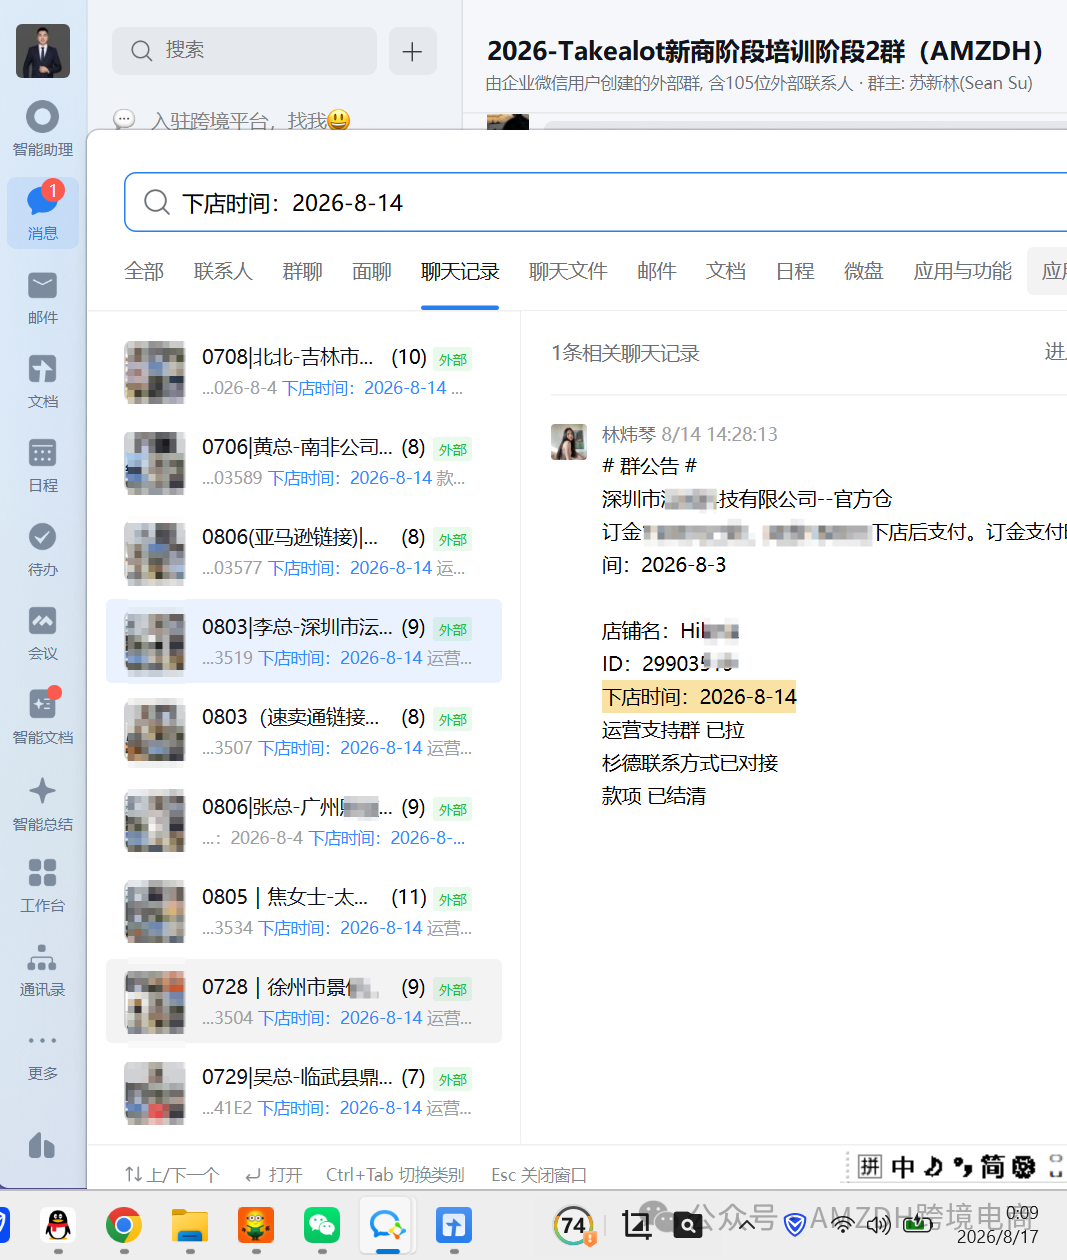Screen dimensions: 1067x1260
Task: Open 智能总结 smart summary
Action: point(42,804)
